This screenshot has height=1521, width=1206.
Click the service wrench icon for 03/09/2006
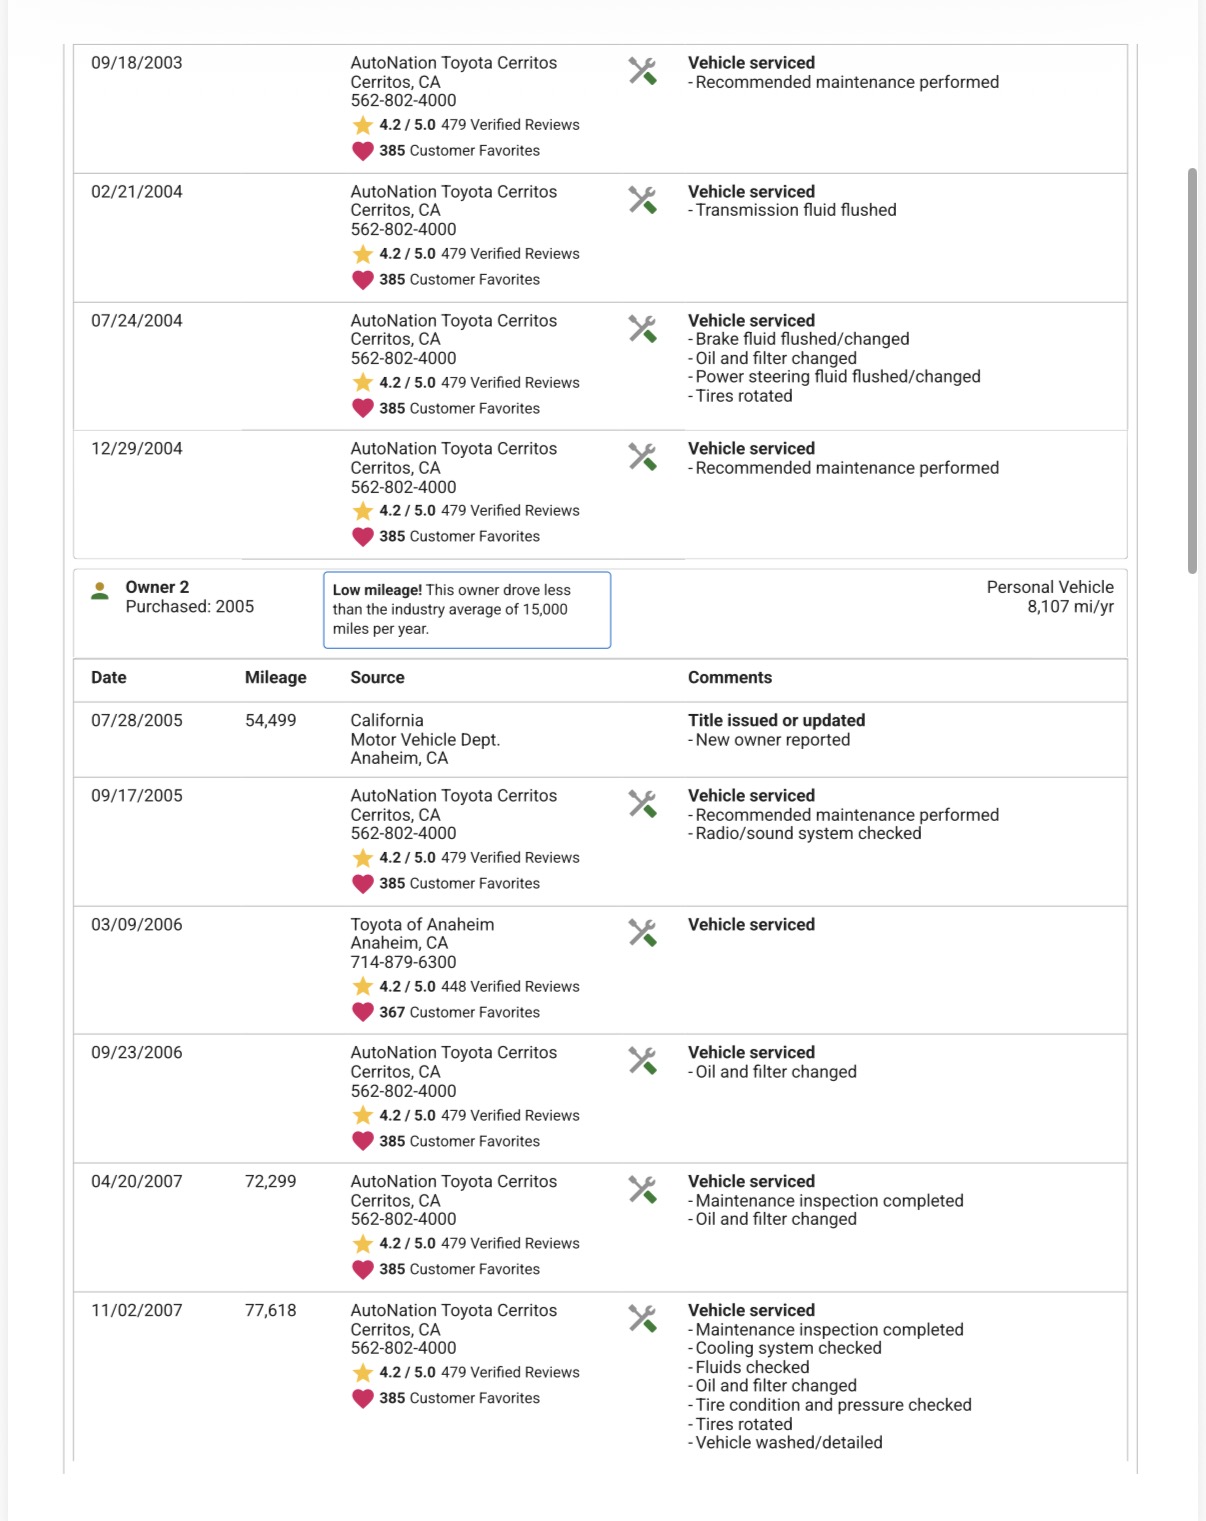642,933
